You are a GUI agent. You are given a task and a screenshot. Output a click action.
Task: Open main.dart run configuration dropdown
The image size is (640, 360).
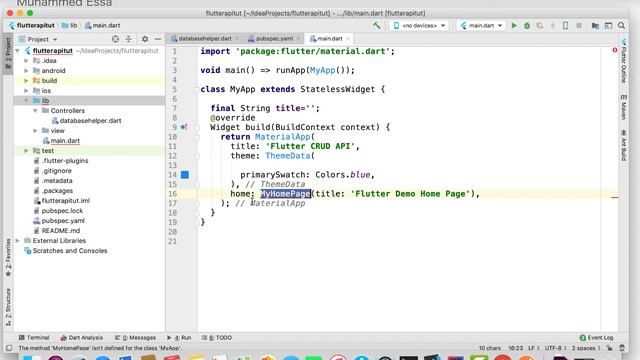[481, 25]
